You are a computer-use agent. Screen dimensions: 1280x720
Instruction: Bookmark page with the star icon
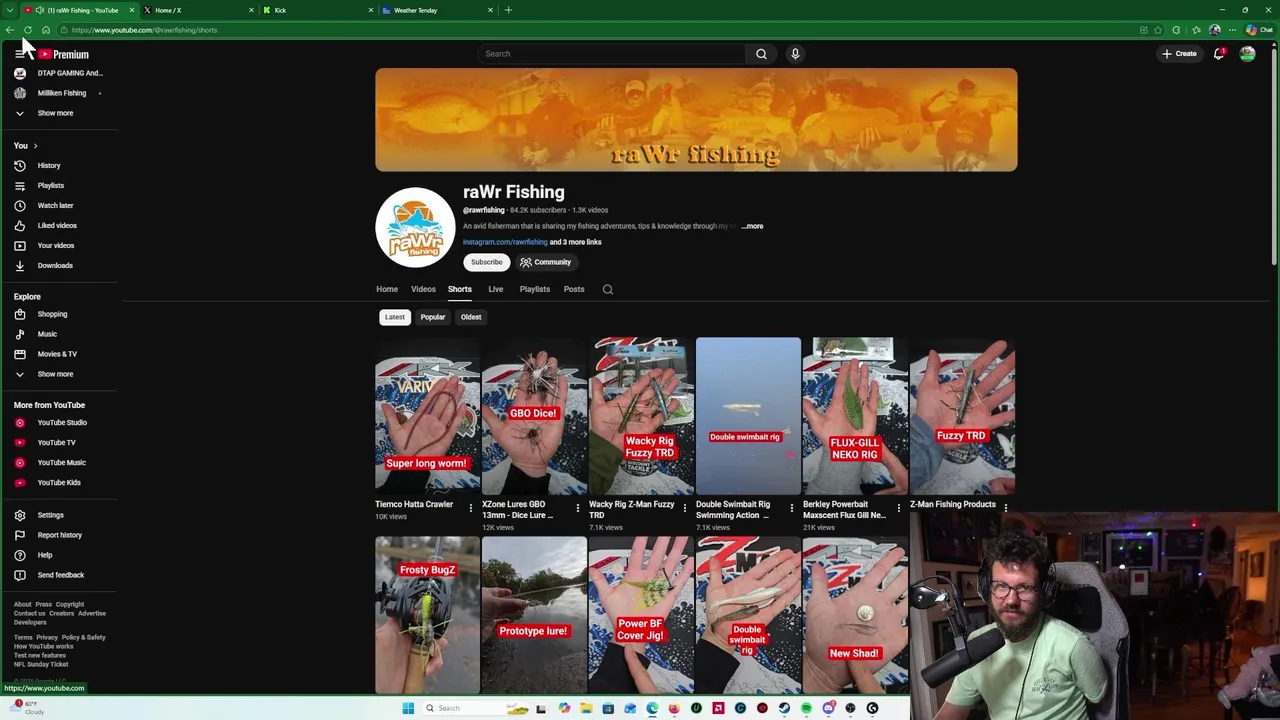coord(1158,30)
